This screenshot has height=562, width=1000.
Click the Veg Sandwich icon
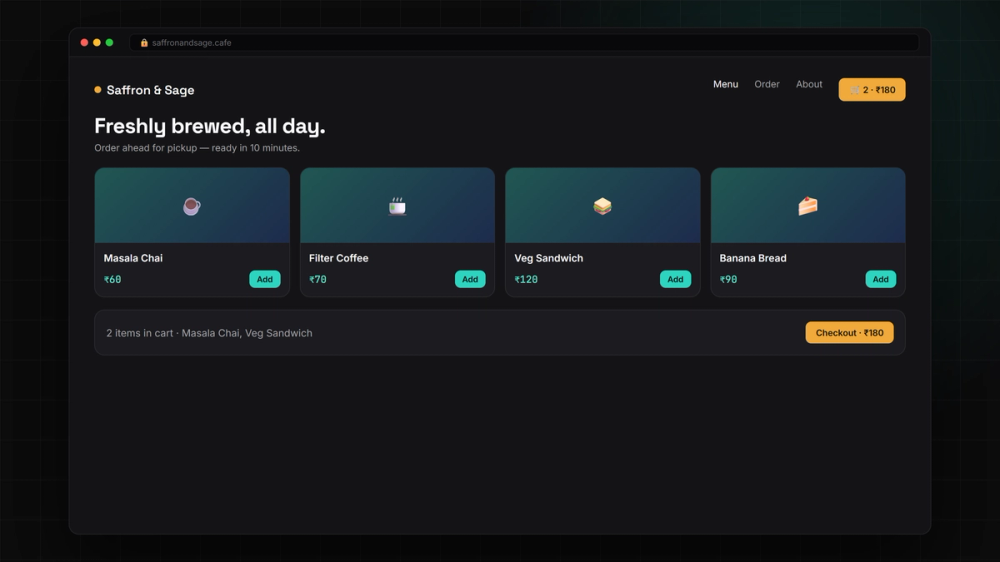pyautogui.click(x=603, y=206)
